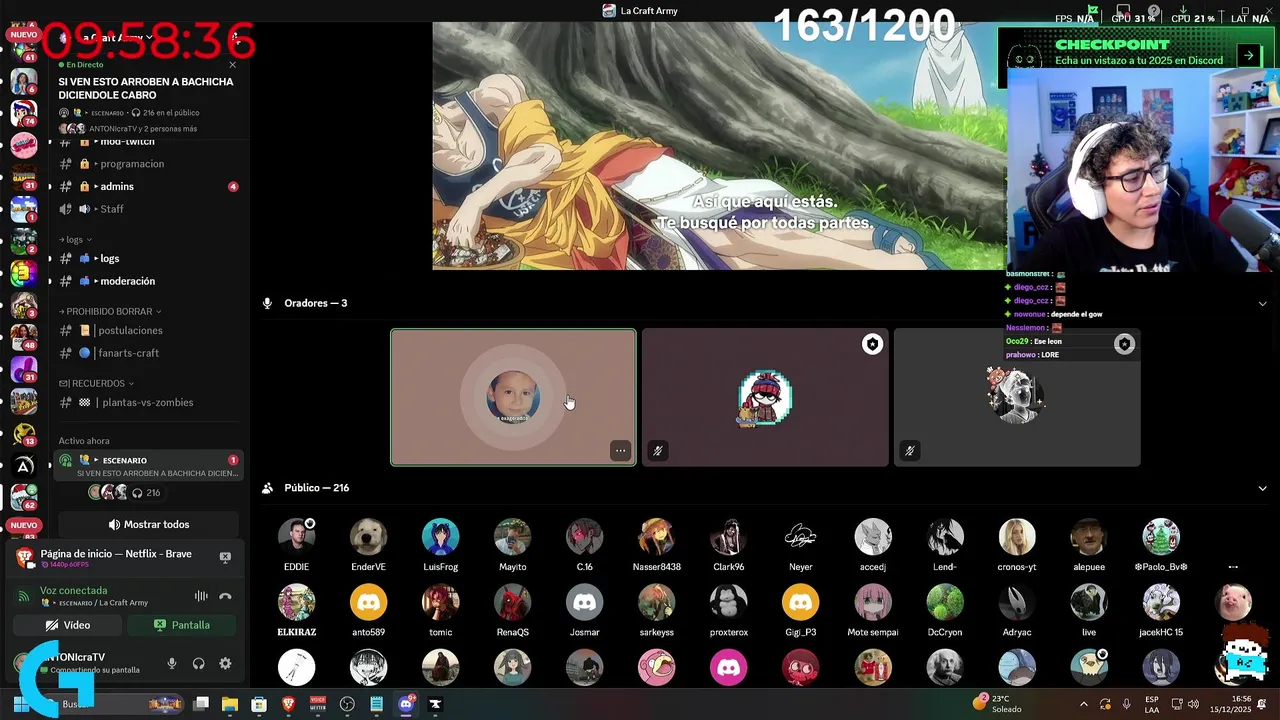The width and height of the screenshot is (1280, 720).
Task: Open Gigi_P3's audience avatar
Action: [x=800, y=603]
